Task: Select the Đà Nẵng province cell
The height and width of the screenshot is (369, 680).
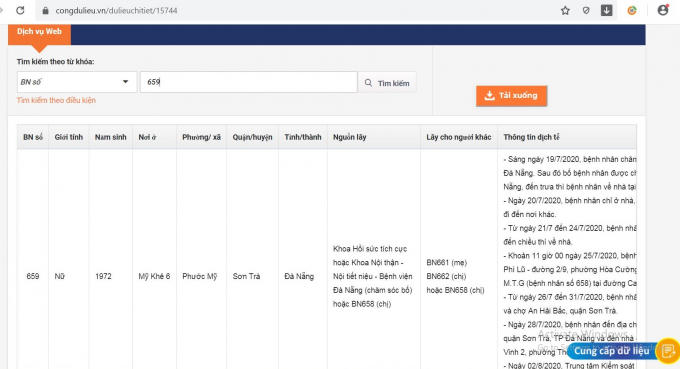Action: coord(299,276)
